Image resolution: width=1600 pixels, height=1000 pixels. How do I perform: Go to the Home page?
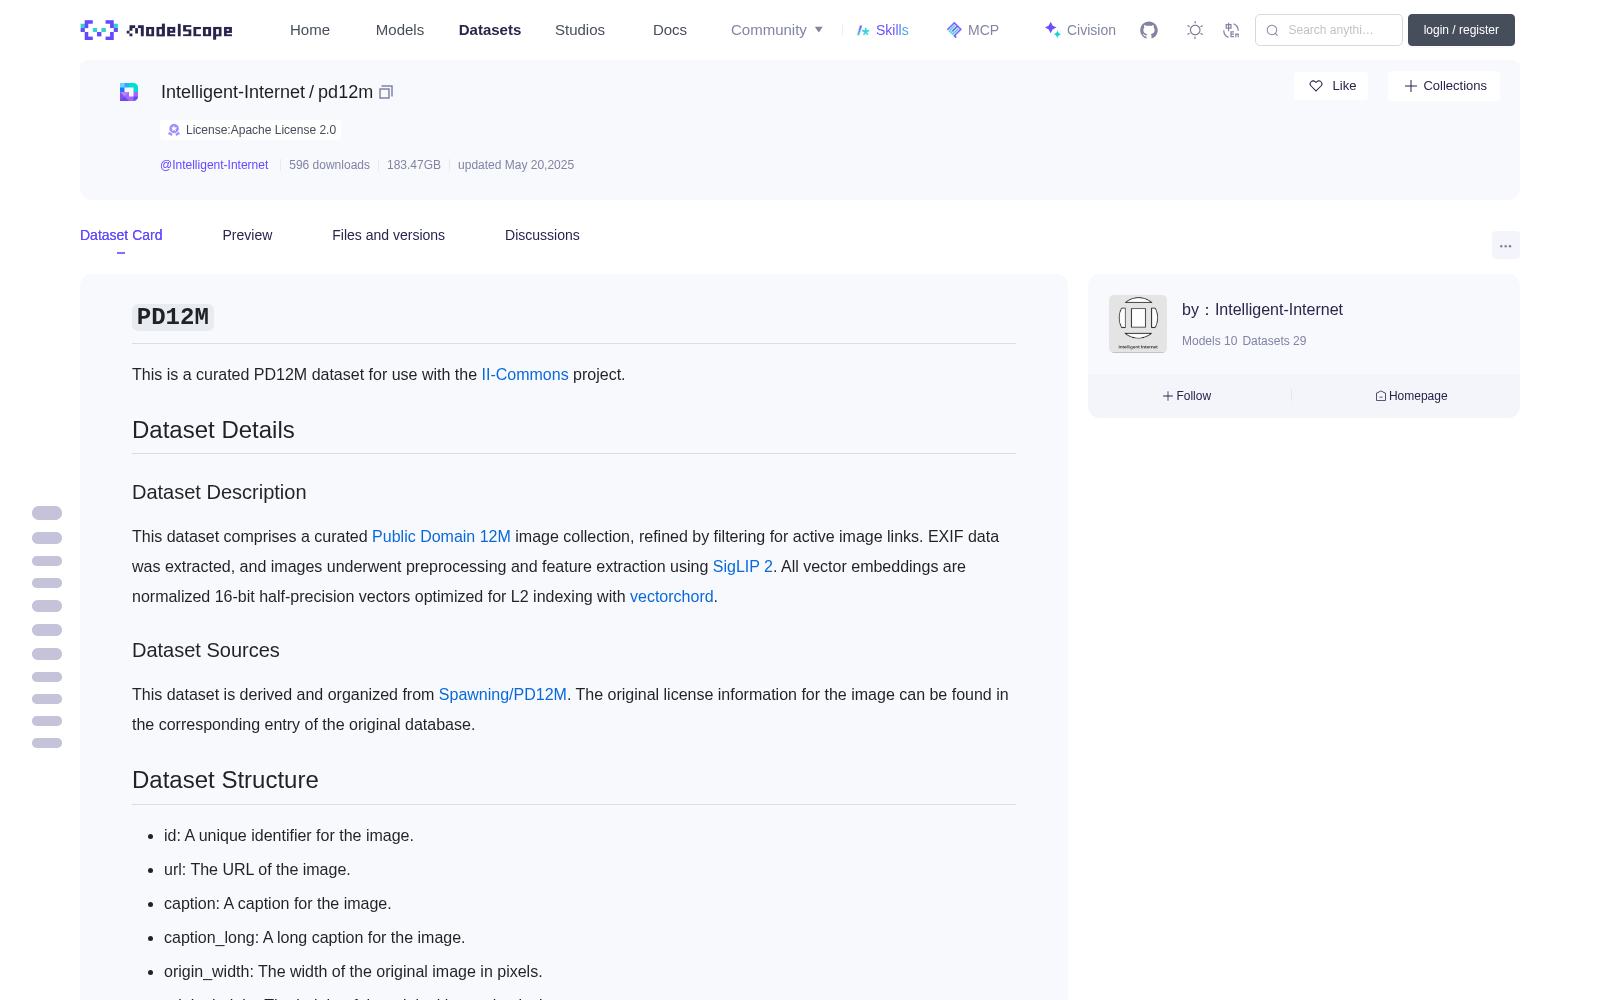click(310, 30)
